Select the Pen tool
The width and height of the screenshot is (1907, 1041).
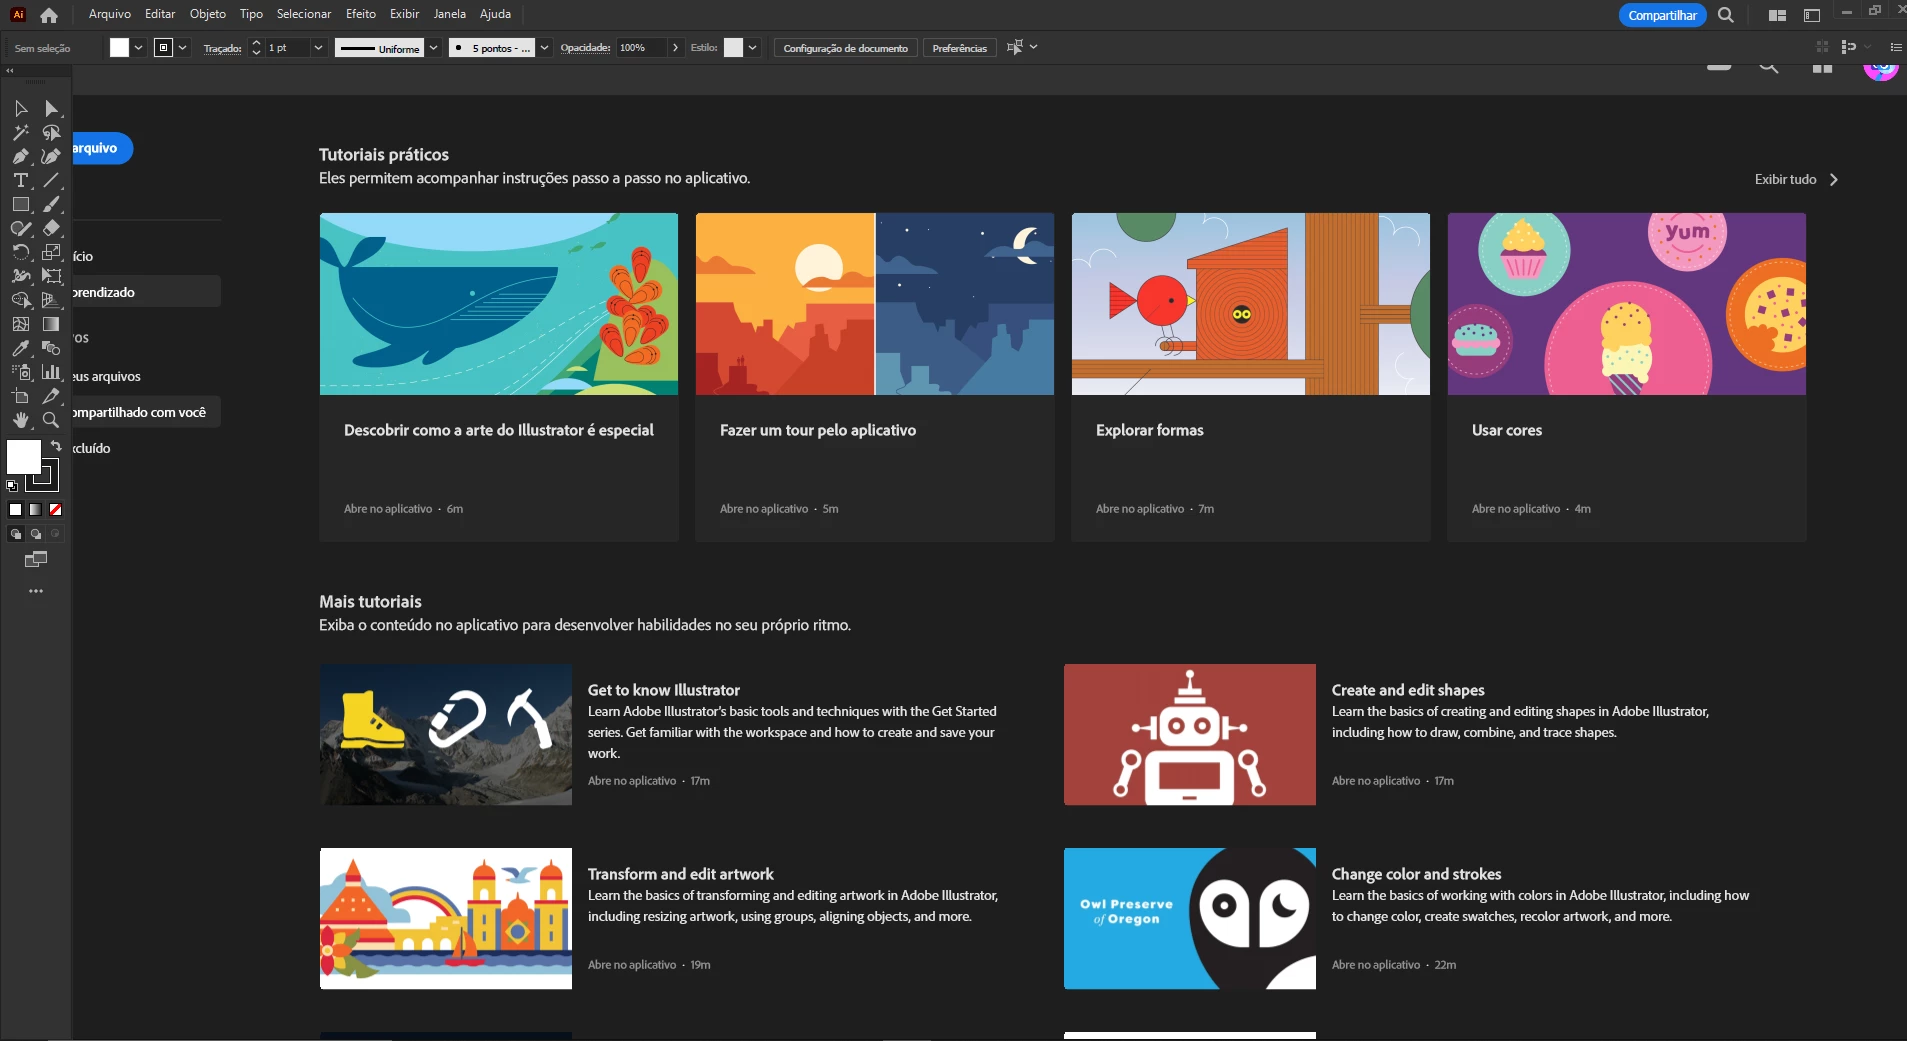point(20,156)
